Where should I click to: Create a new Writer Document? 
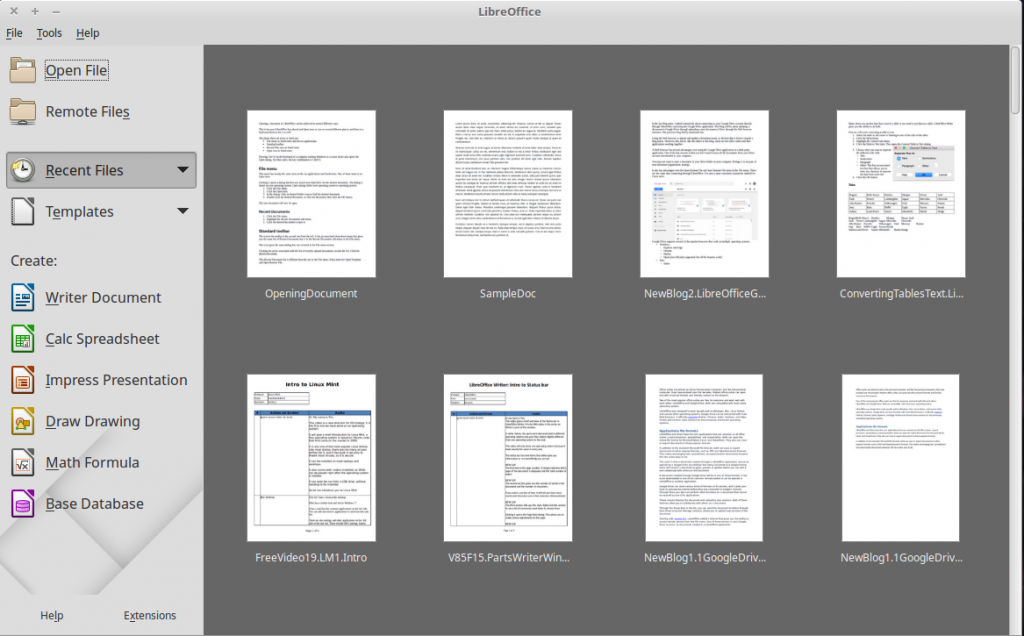(103, 297)
